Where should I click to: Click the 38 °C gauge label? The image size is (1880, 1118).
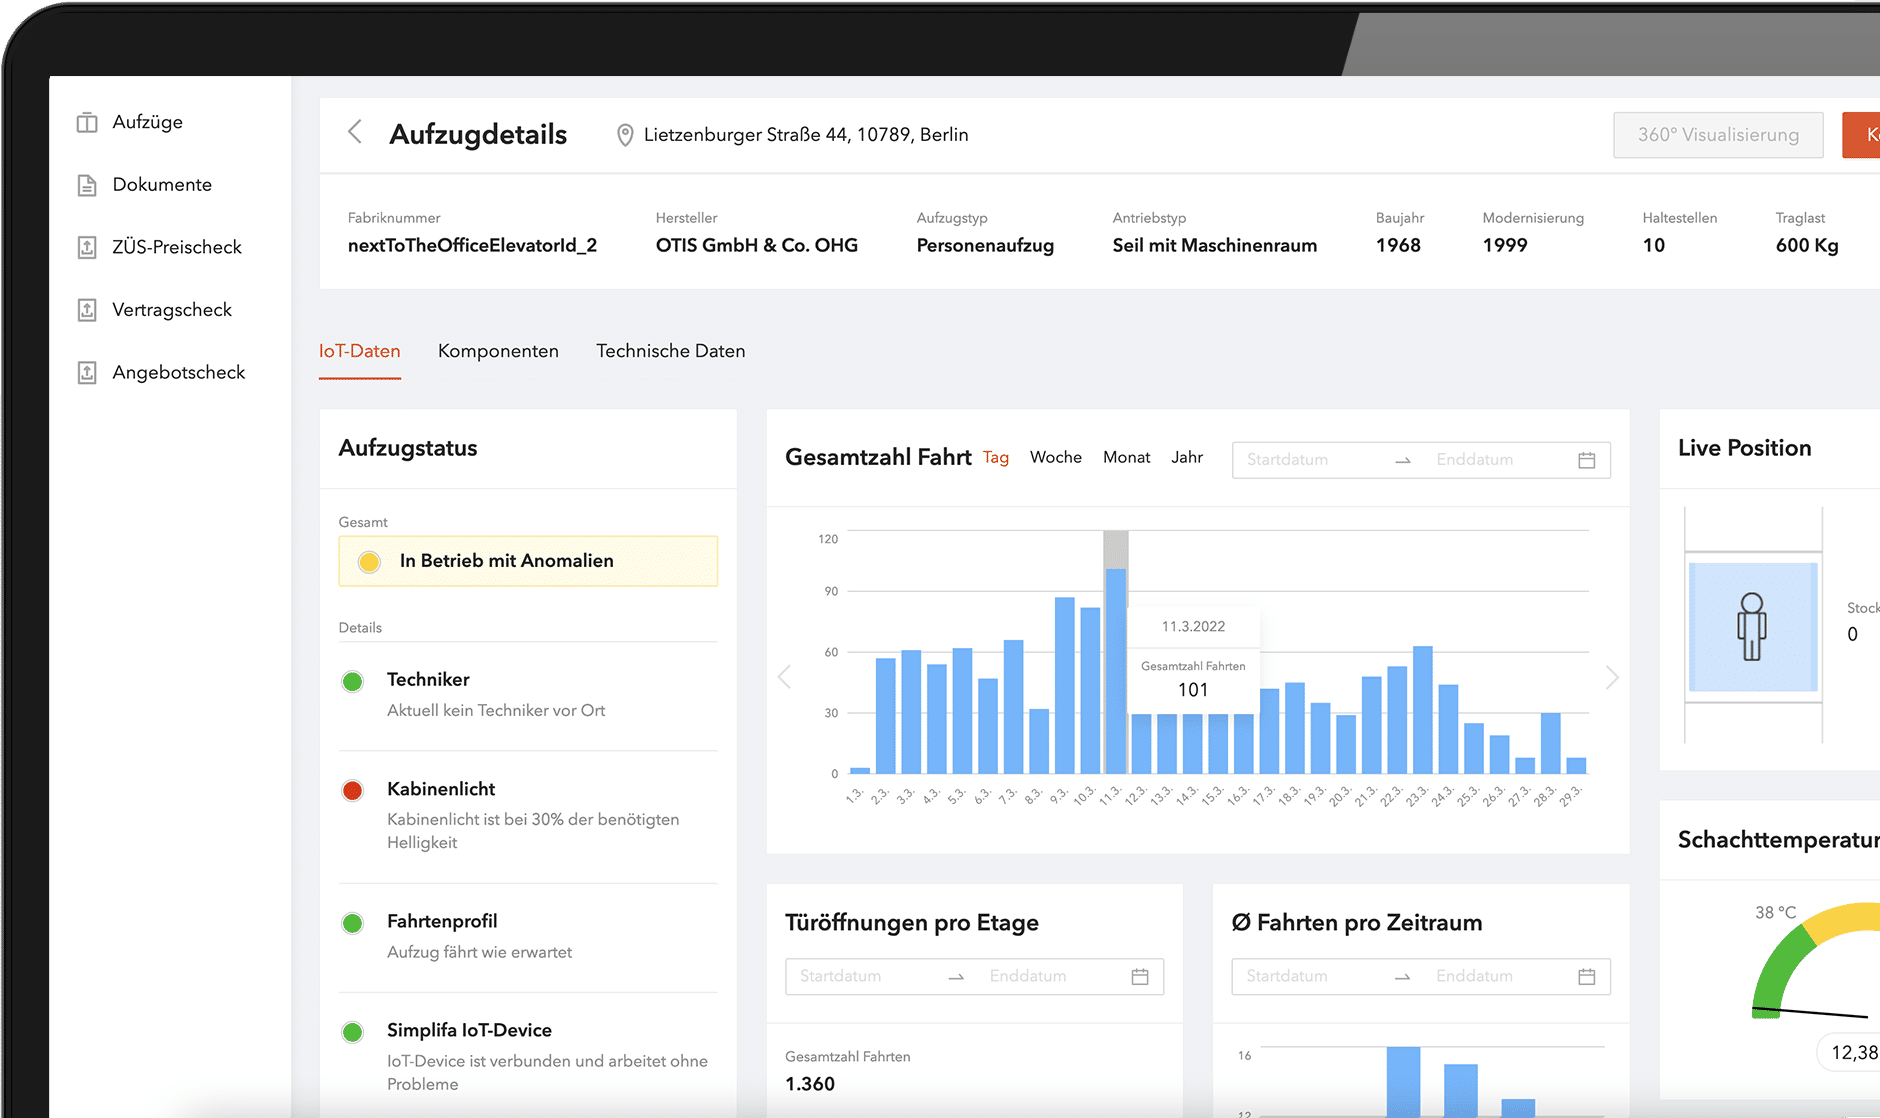click(x=1775, y=912)
